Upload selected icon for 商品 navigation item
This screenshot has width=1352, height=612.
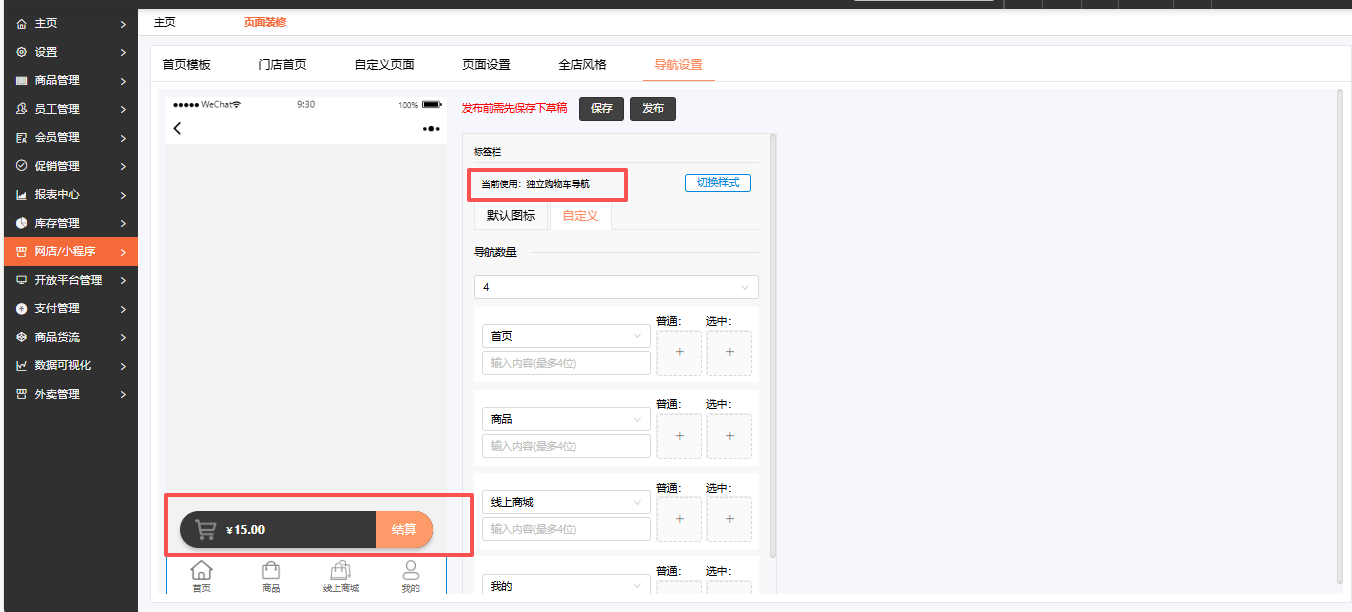[729, 436]
